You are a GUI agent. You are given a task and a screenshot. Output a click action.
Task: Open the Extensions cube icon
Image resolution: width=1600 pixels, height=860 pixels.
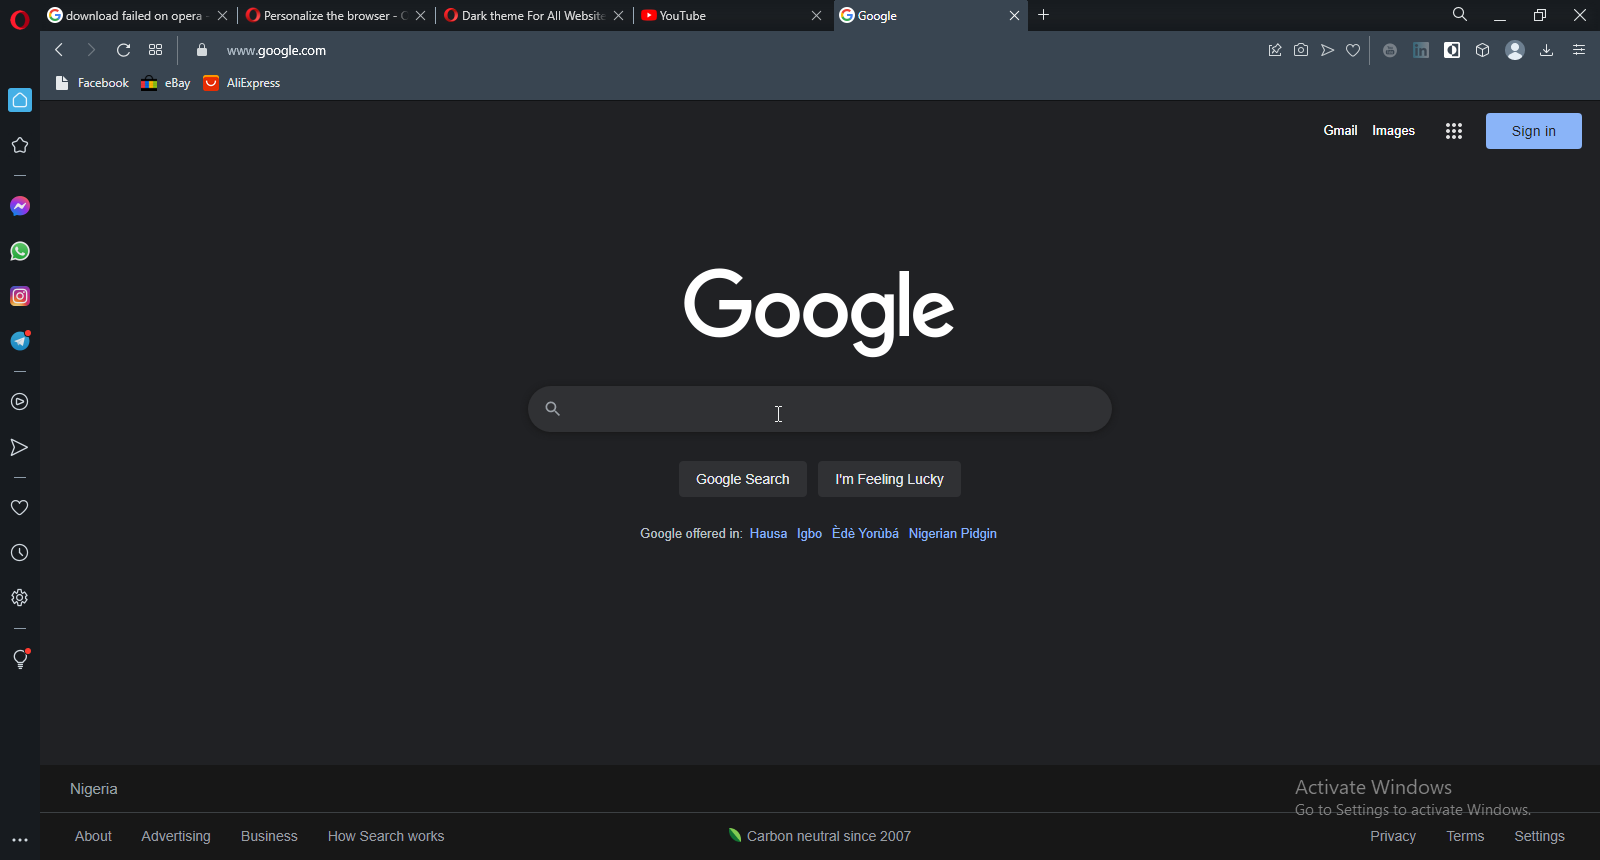click(x=1483, y=50)
